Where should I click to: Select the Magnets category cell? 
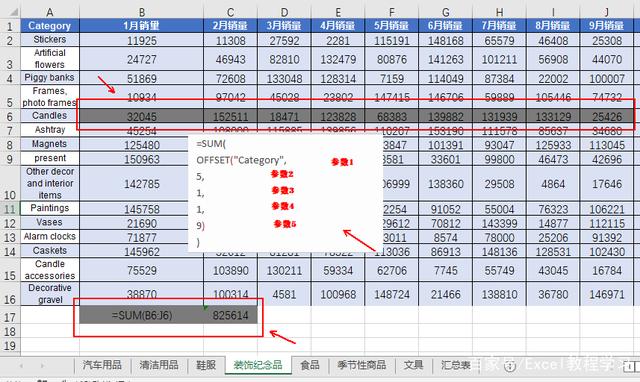click(50, 144)
